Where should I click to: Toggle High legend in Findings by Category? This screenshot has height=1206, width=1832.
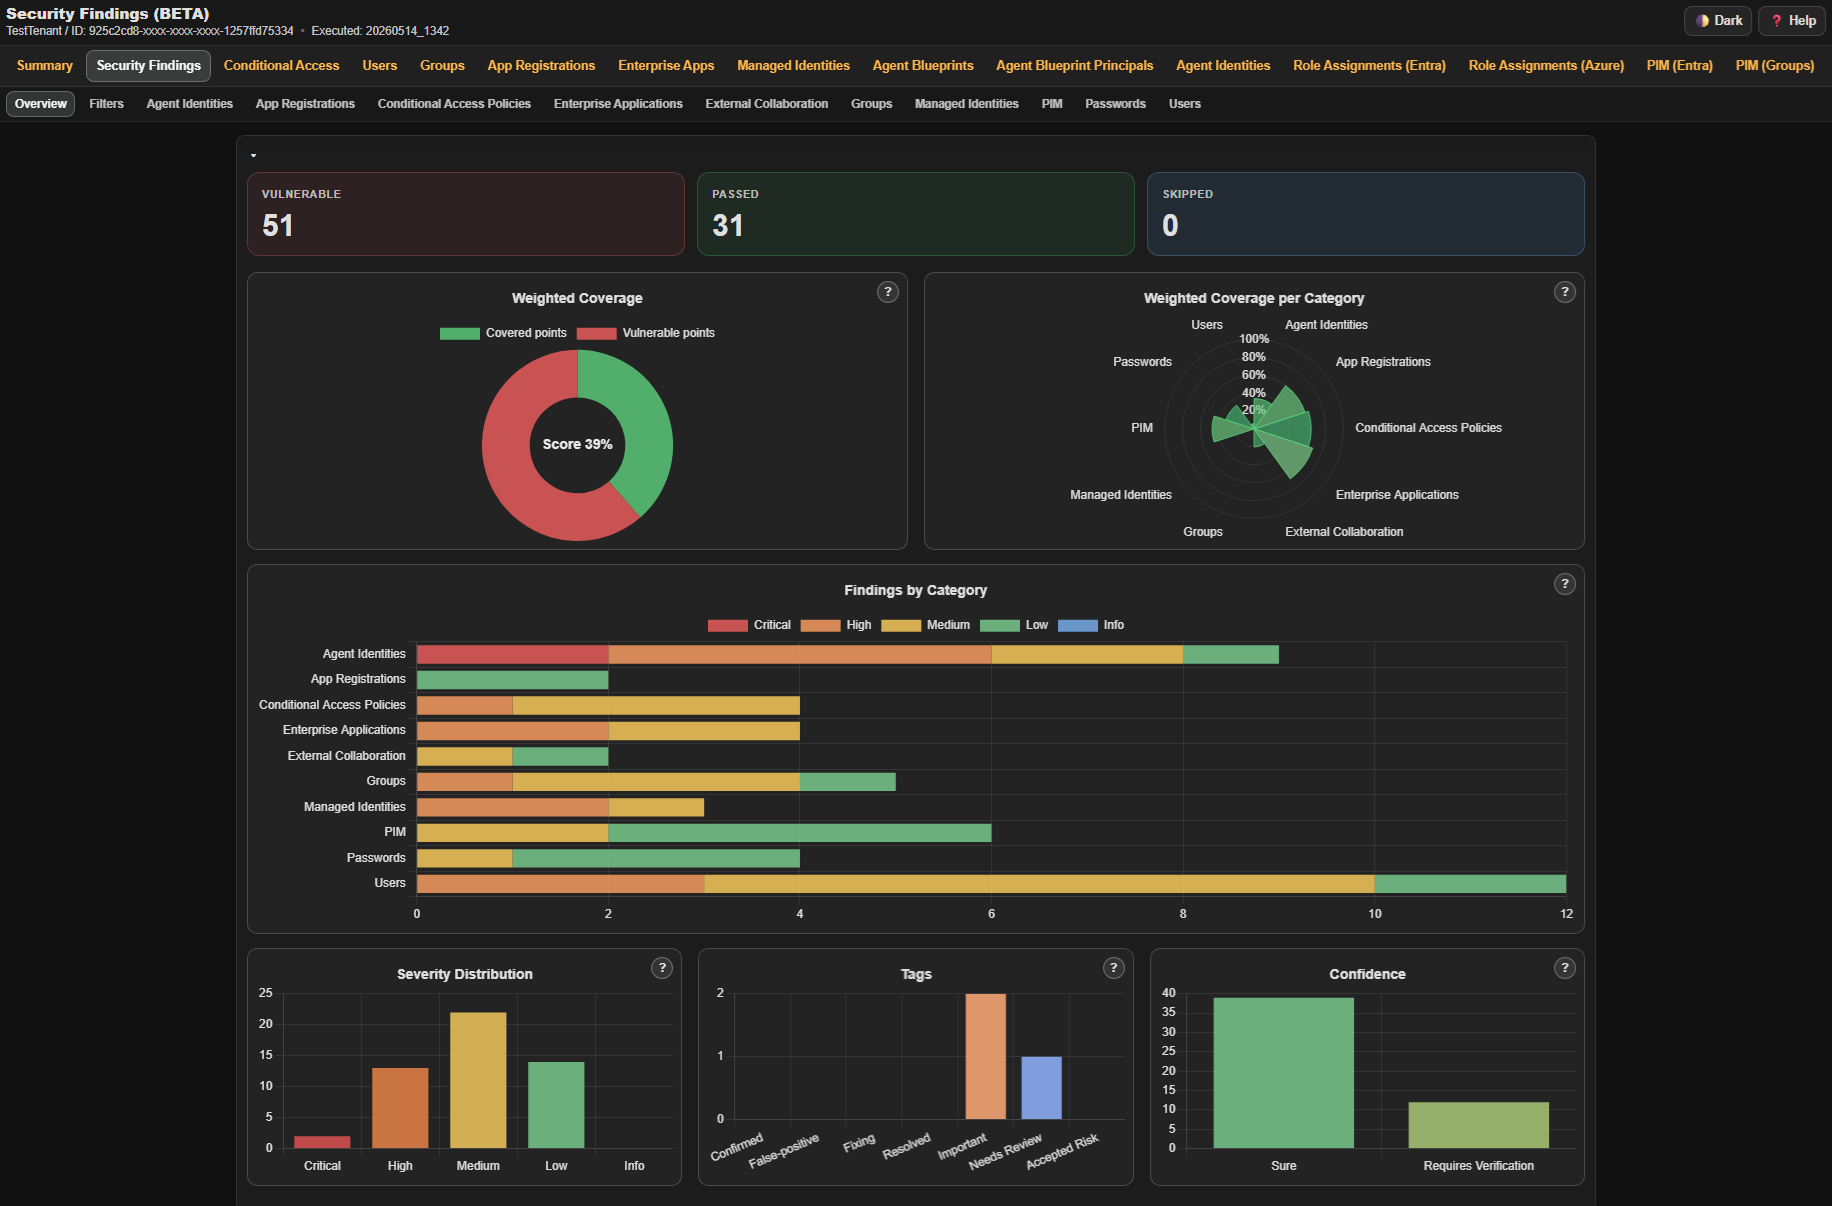pos(836,625)
